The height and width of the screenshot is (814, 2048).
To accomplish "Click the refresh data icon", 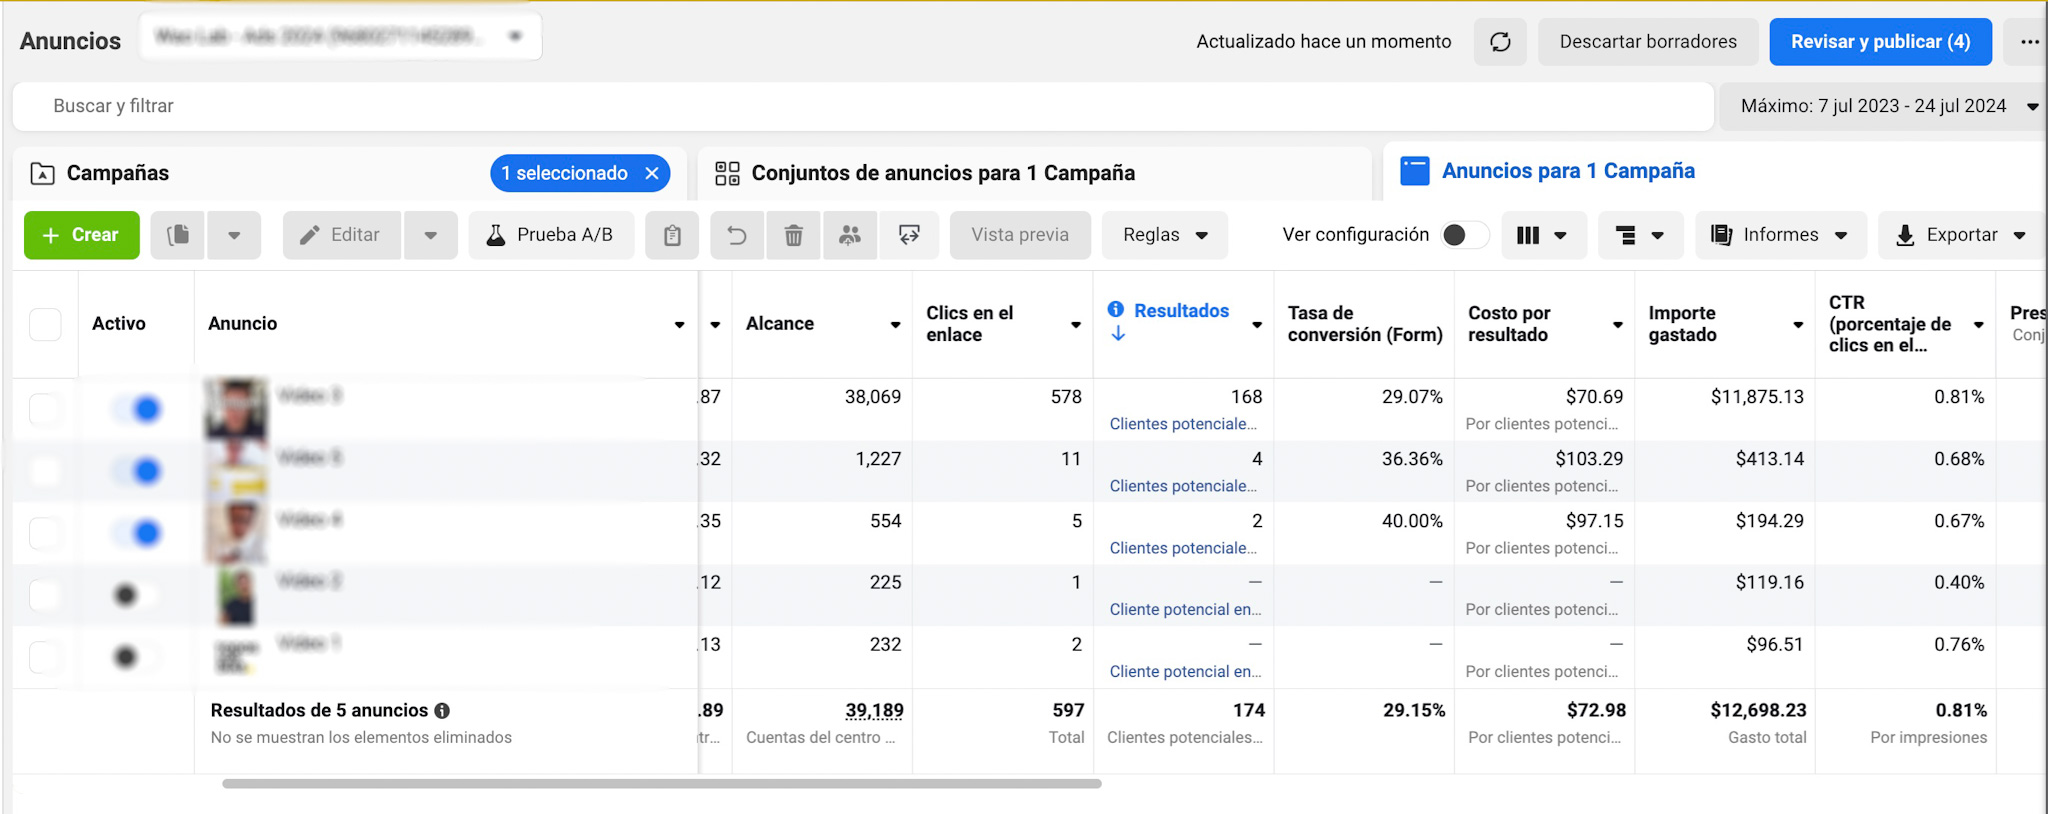I will pos(1499,42).
